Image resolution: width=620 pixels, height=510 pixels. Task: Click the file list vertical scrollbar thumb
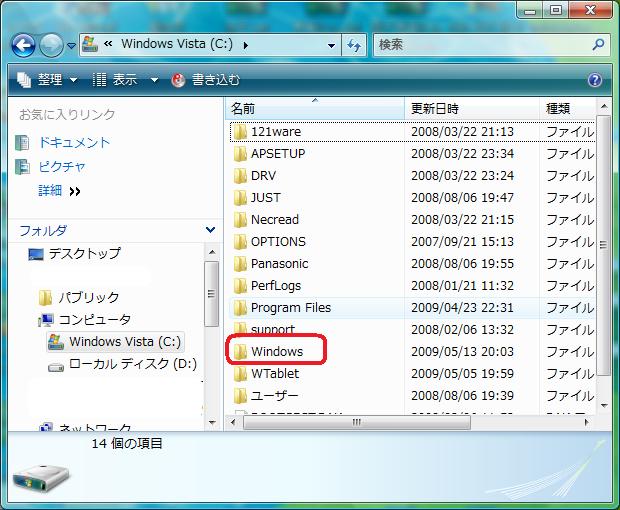pos(603,245)
